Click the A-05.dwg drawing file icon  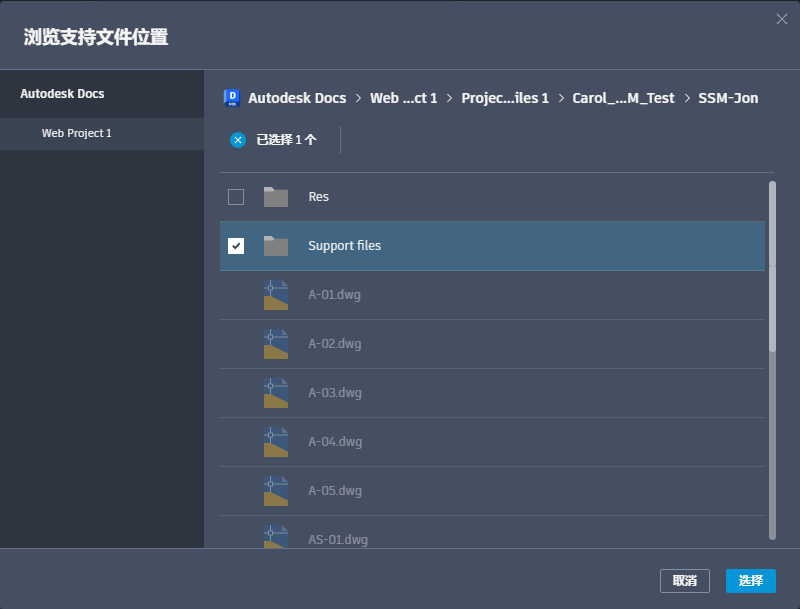276,491
